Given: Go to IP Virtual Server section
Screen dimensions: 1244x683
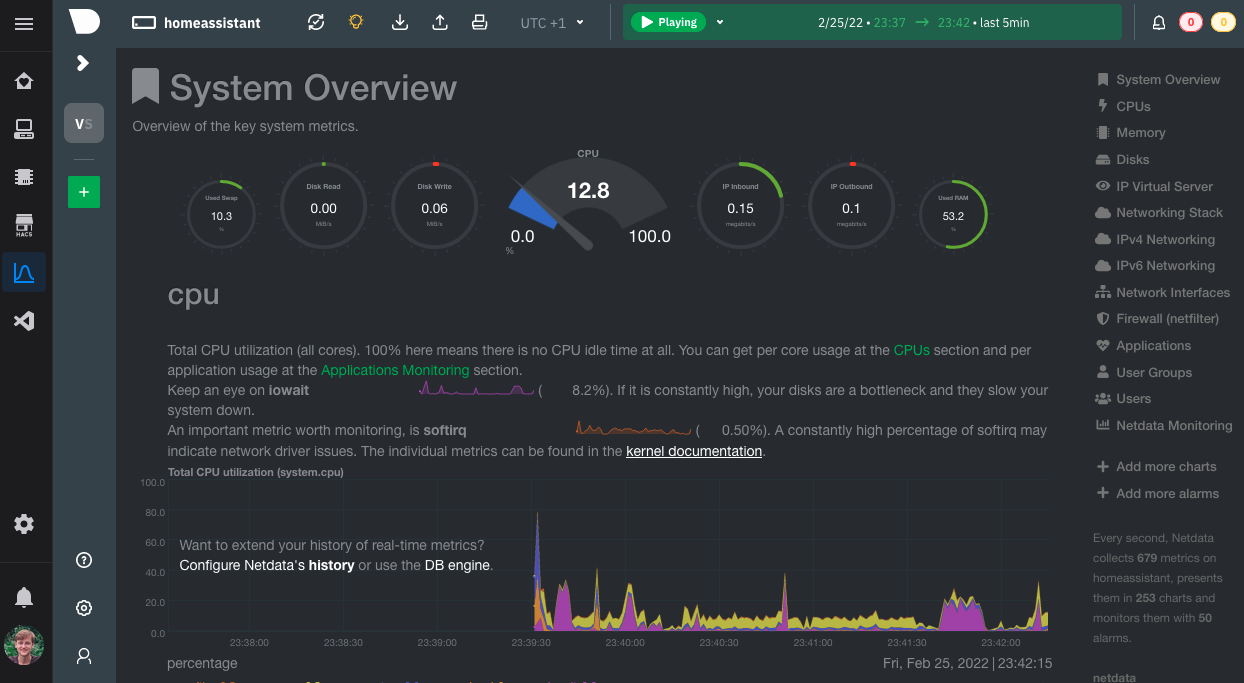Looking at the screenshot, I should (x=1154, y=186).
